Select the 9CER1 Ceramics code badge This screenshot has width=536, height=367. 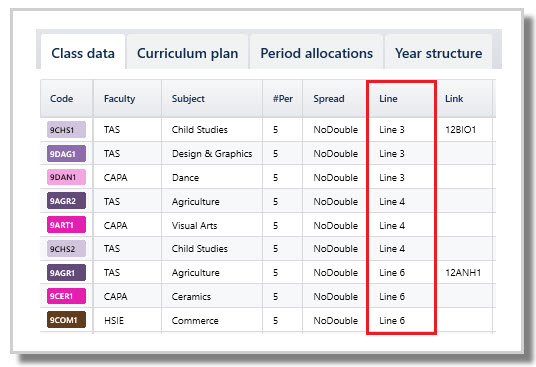coord(66,296)
